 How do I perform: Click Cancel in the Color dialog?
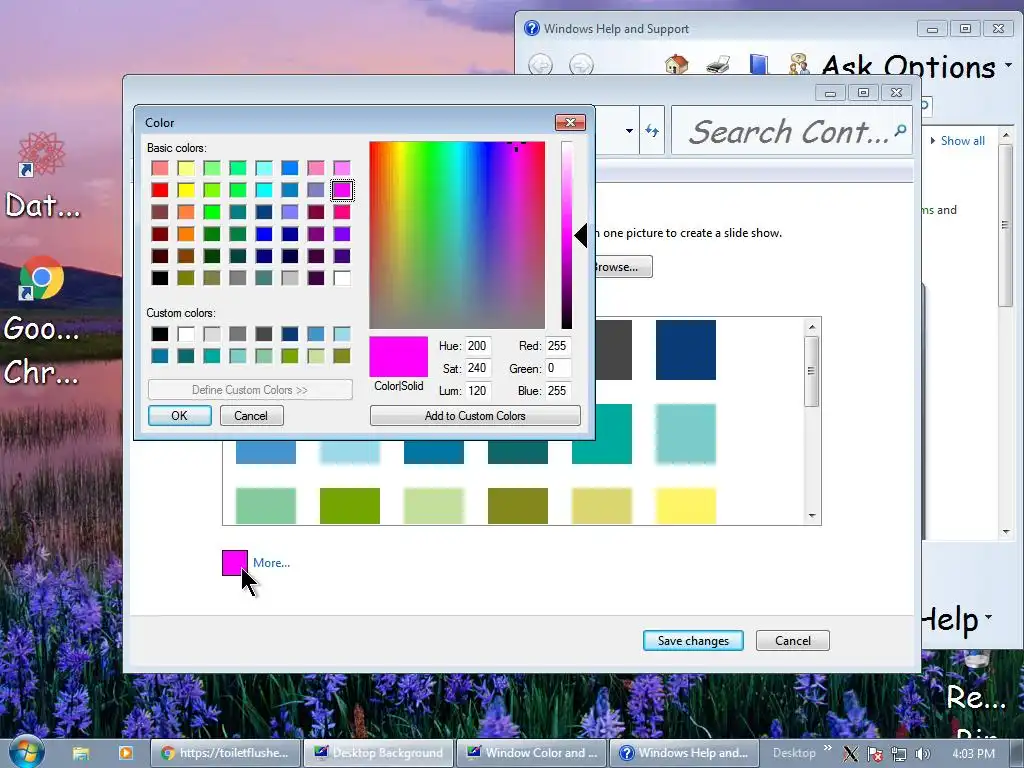coord(251,415)
